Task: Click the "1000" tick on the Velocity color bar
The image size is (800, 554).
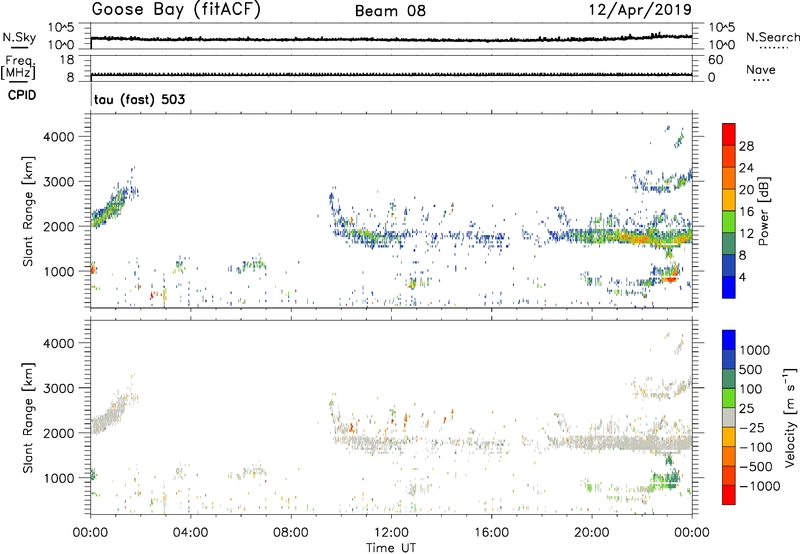Action: (x=755, y=350)
